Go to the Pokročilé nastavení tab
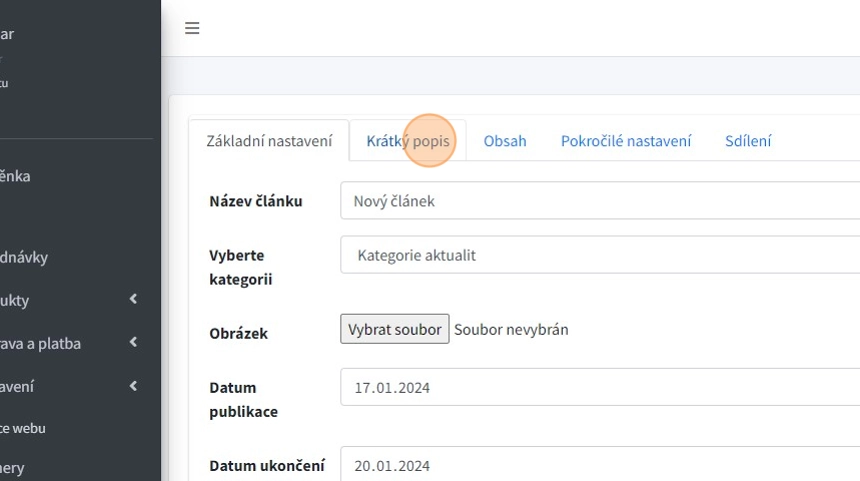 point(626,141)
